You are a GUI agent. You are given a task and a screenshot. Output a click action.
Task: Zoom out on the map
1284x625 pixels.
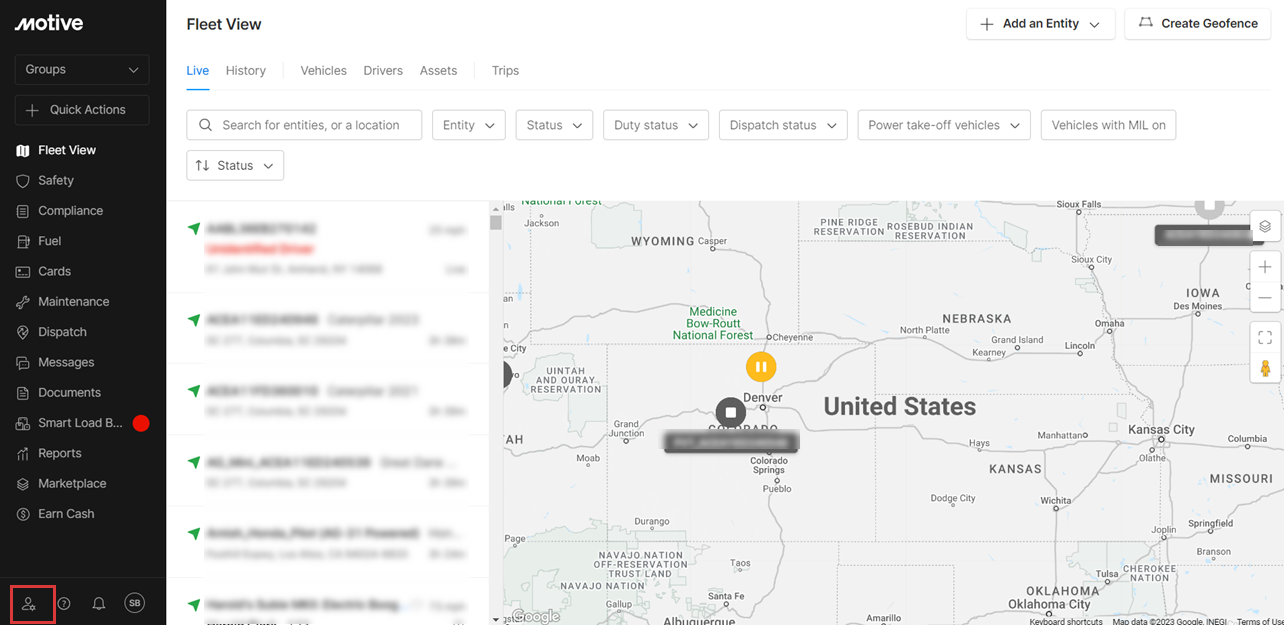tap(1265, 298)
